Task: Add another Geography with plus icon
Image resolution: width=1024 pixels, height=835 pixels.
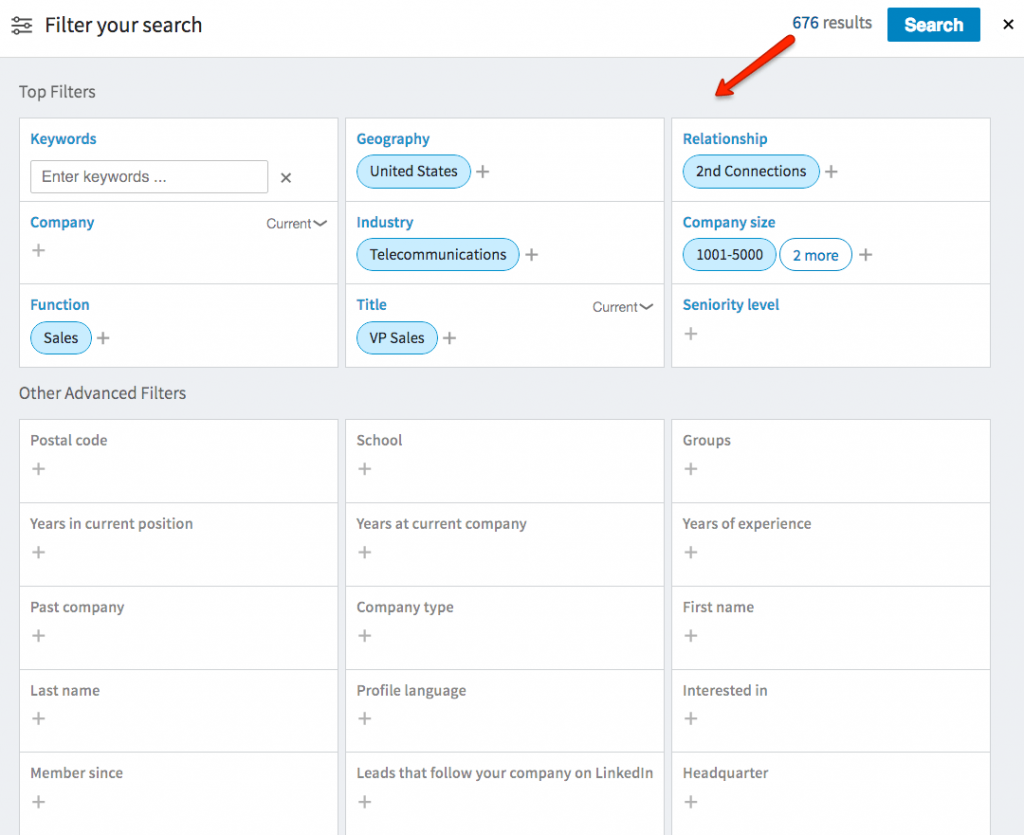Action: click(483, 172)
